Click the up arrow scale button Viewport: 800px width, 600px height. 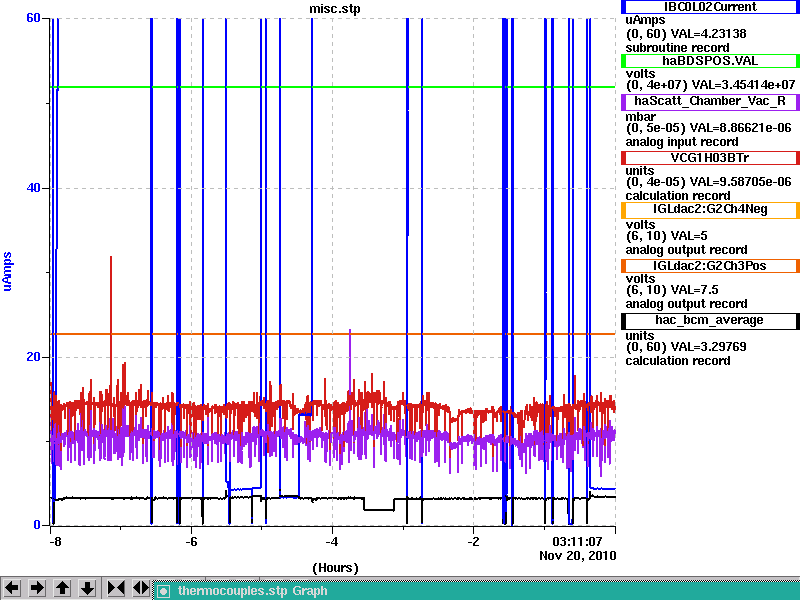coord(62,588)
